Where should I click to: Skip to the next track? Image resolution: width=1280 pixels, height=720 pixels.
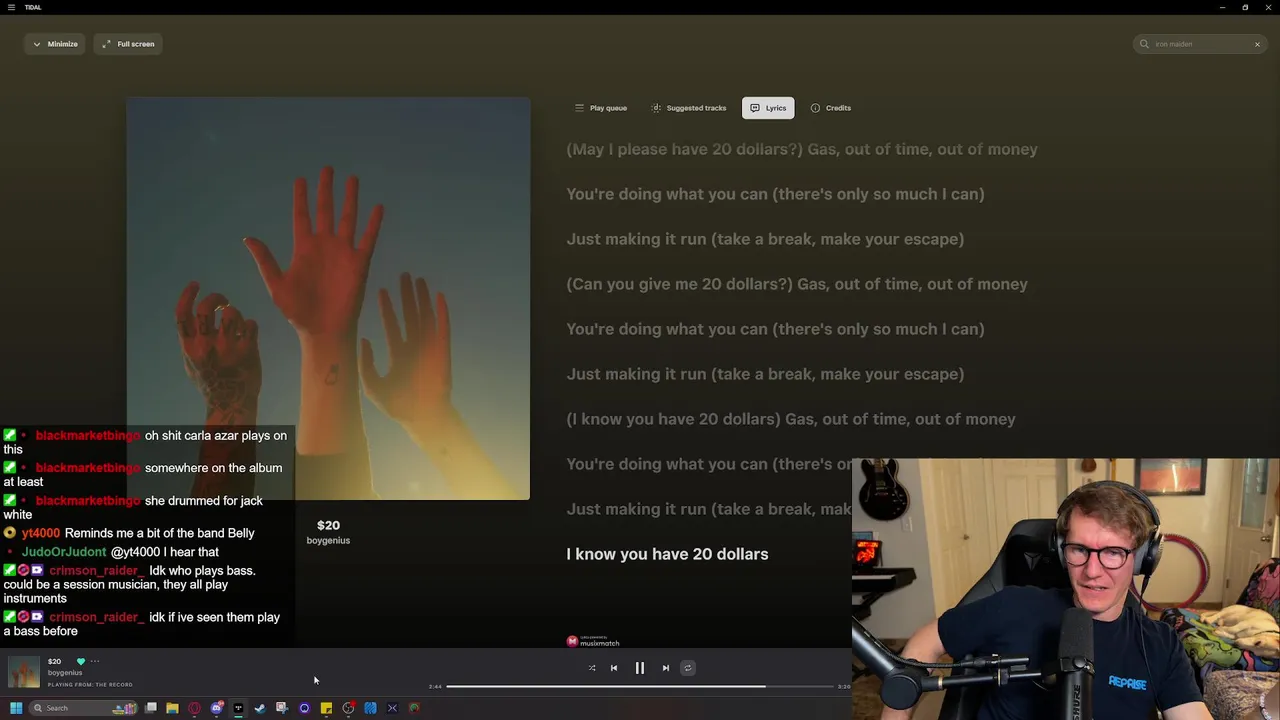(x=666, y=668)
